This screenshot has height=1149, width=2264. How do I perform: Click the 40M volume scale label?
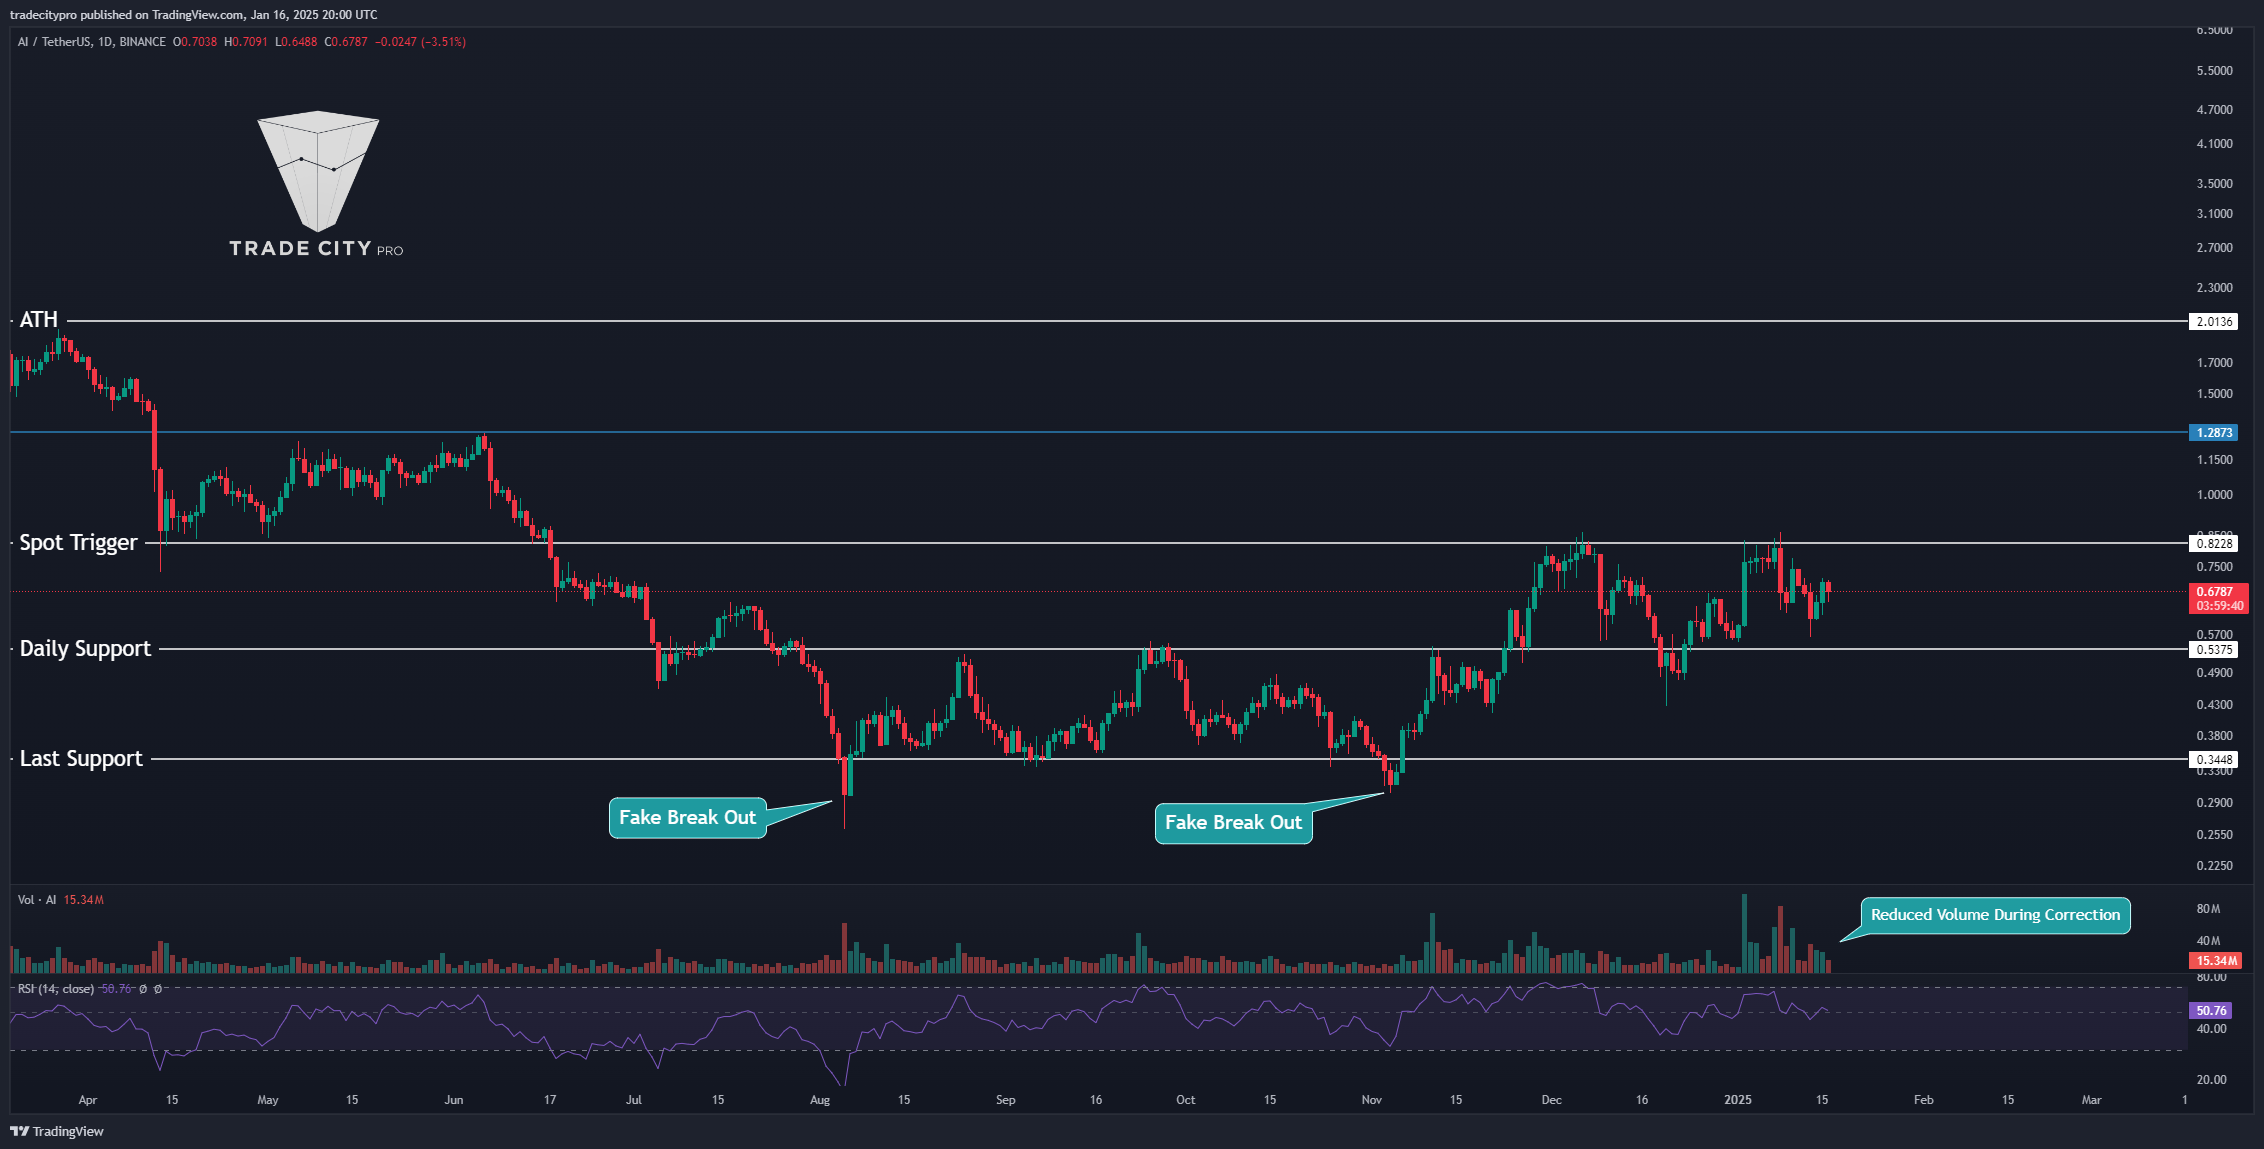click(2209, 941)
